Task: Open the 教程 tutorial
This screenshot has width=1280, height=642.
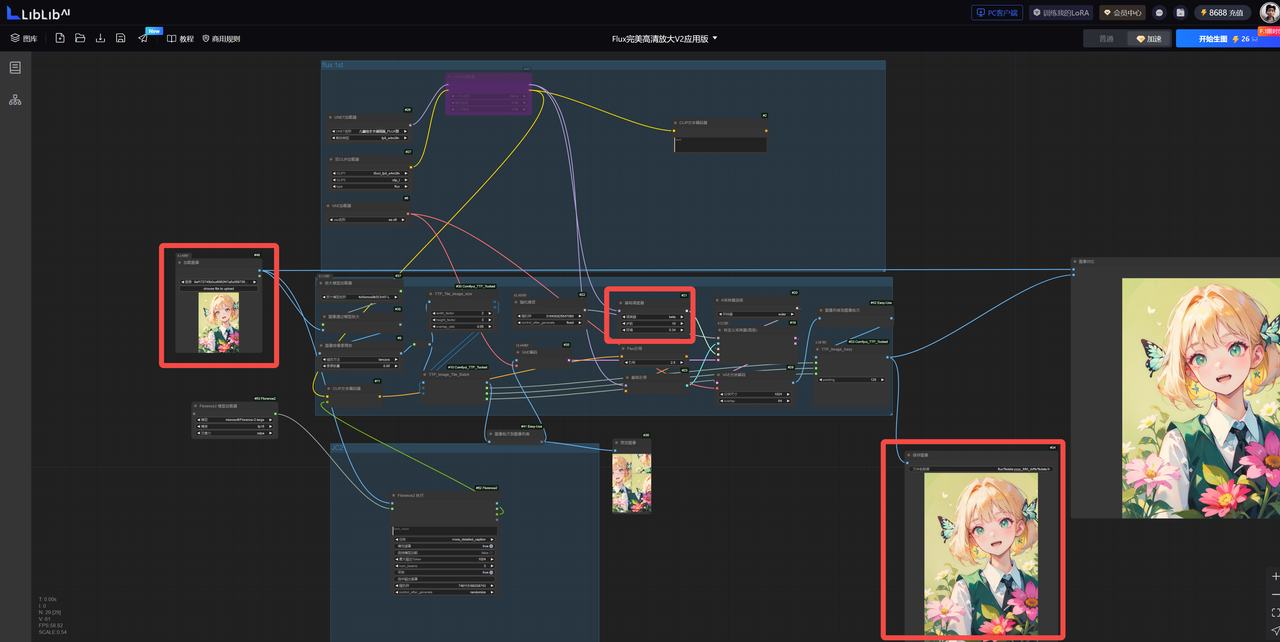Action: (181, 38)
